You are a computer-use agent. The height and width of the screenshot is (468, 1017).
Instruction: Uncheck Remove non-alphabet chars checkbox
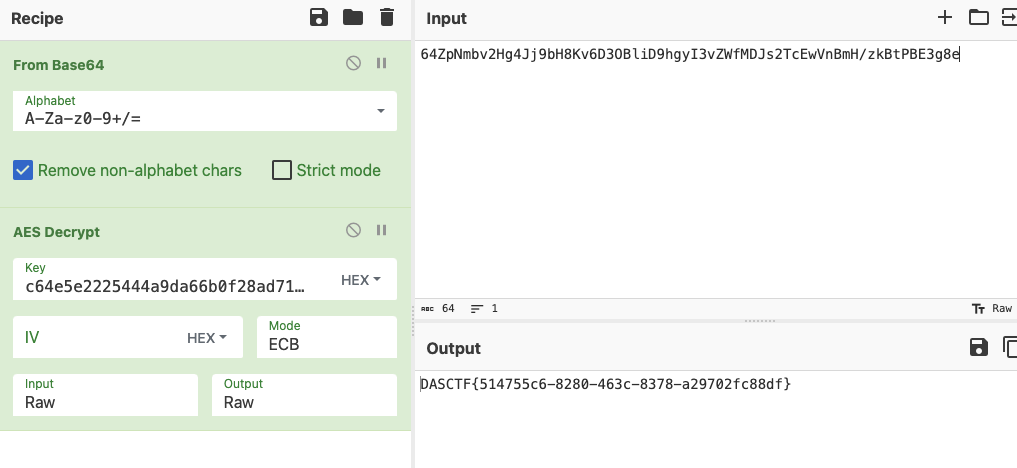(24, 170)
